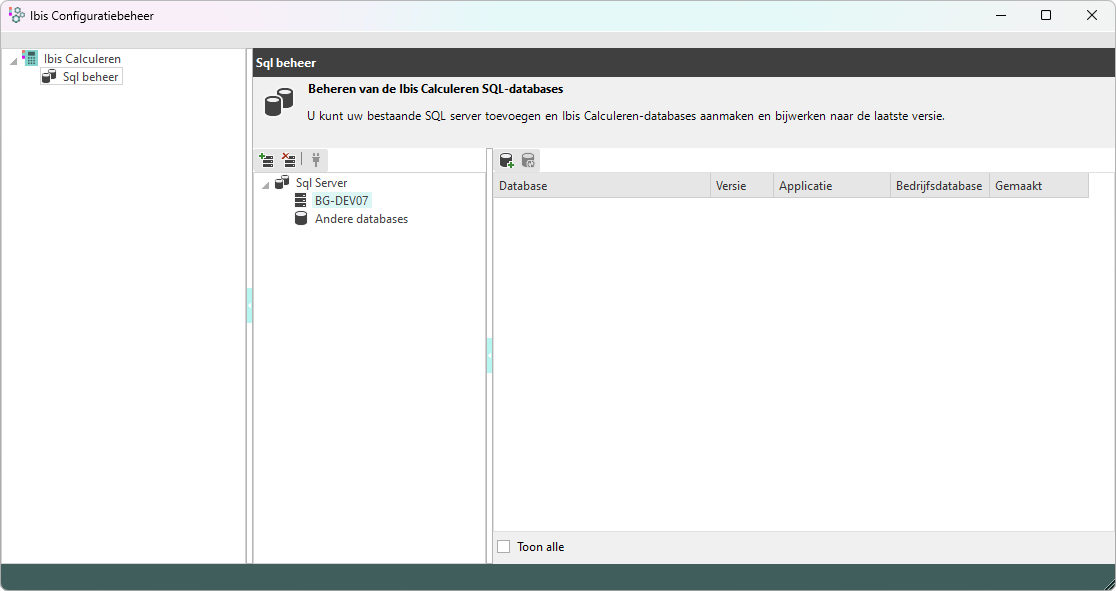Click the Sql beheer database icon in tree
The height and width of the screenshot is (591, 1116).
coord(49,76)
